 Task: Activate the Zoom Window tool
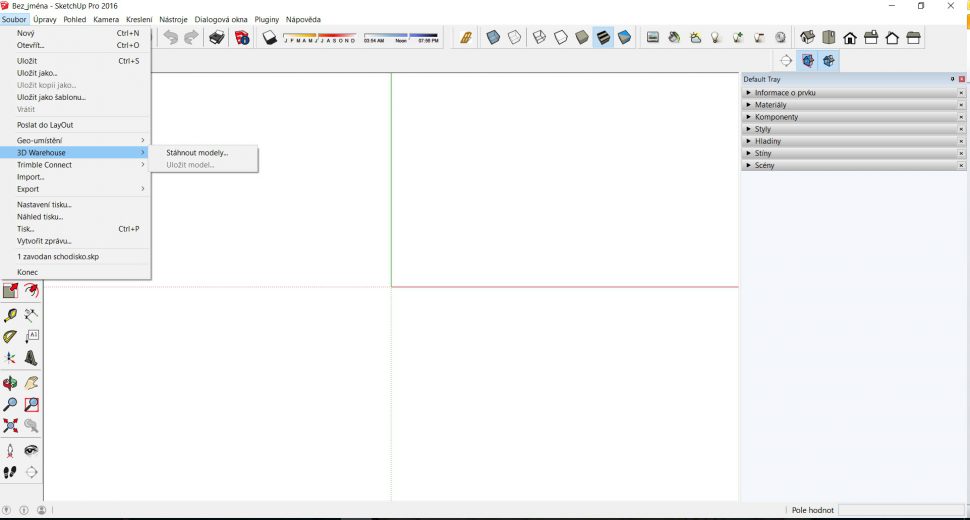click(x=31, y=404)
